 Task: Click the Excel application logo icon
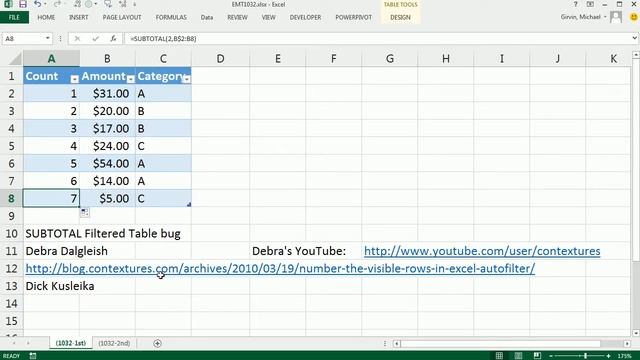tap(8, 4)
